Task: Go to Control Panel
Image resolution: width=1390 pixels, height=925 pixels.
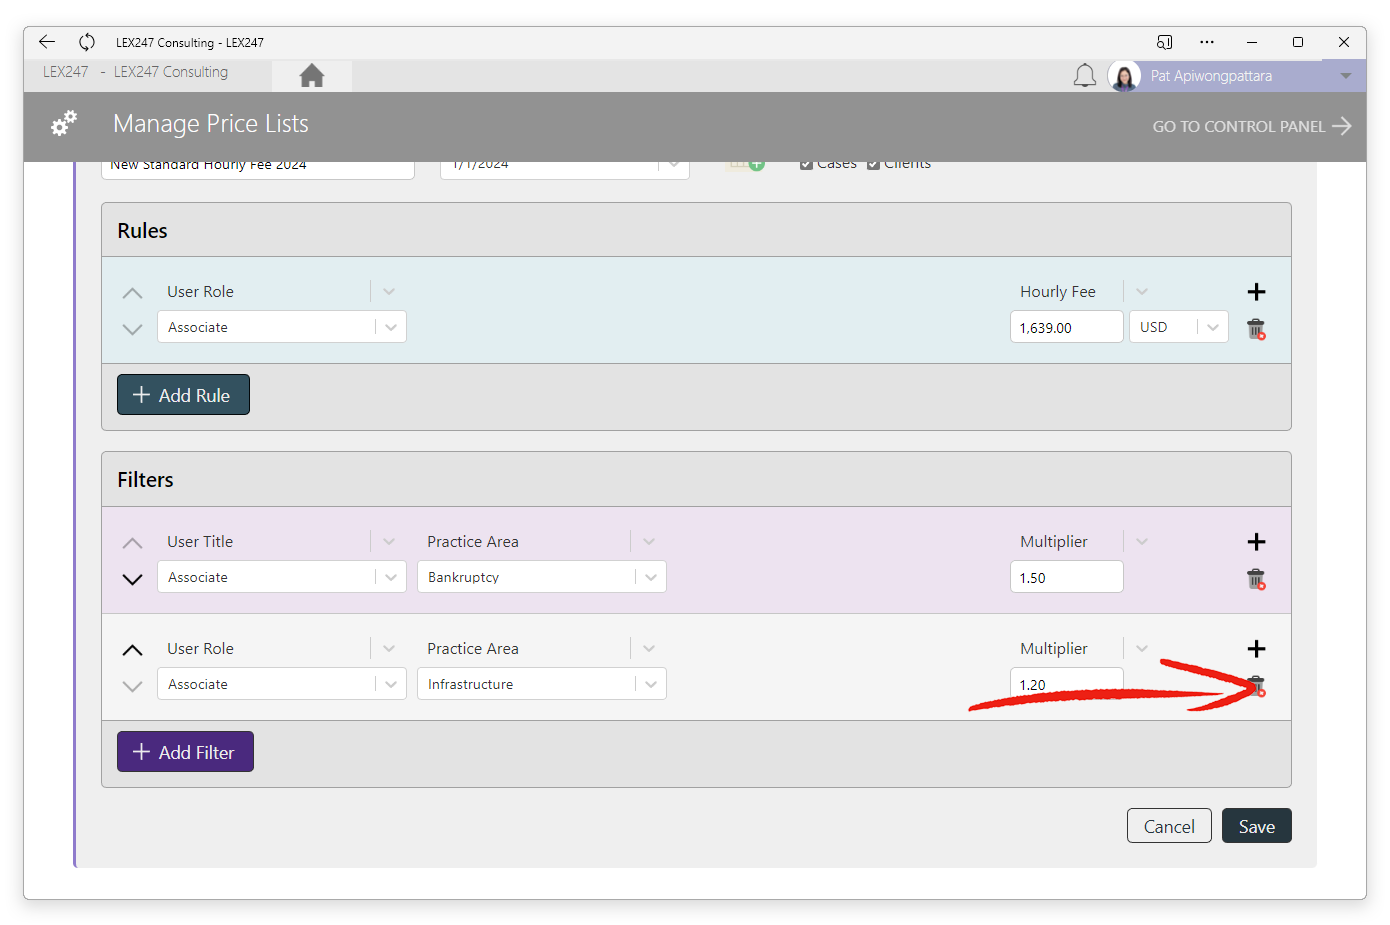Action: pos(1252,126)
